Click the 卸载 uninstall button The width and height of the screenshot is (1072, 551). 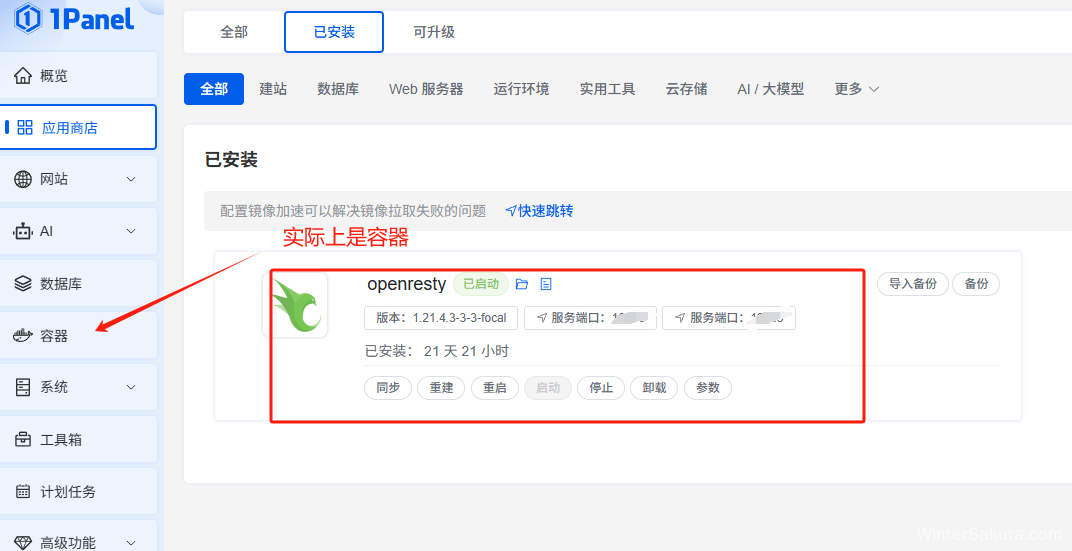click(x=654, y=388)
